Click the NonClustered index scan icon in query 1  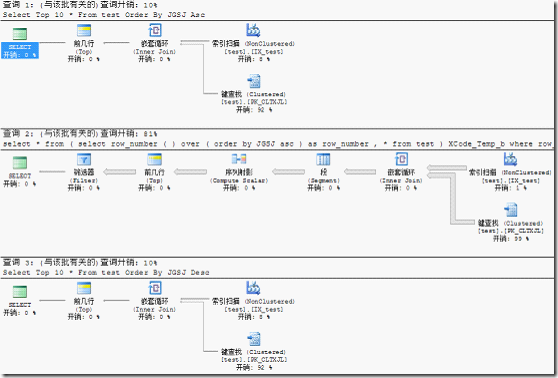(253, 30)
